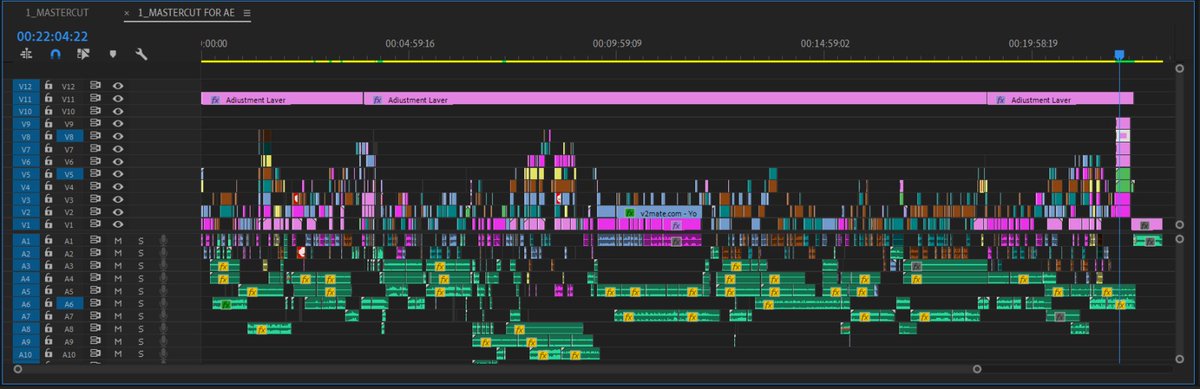Mute audio track A3

(x=118, y=266)
